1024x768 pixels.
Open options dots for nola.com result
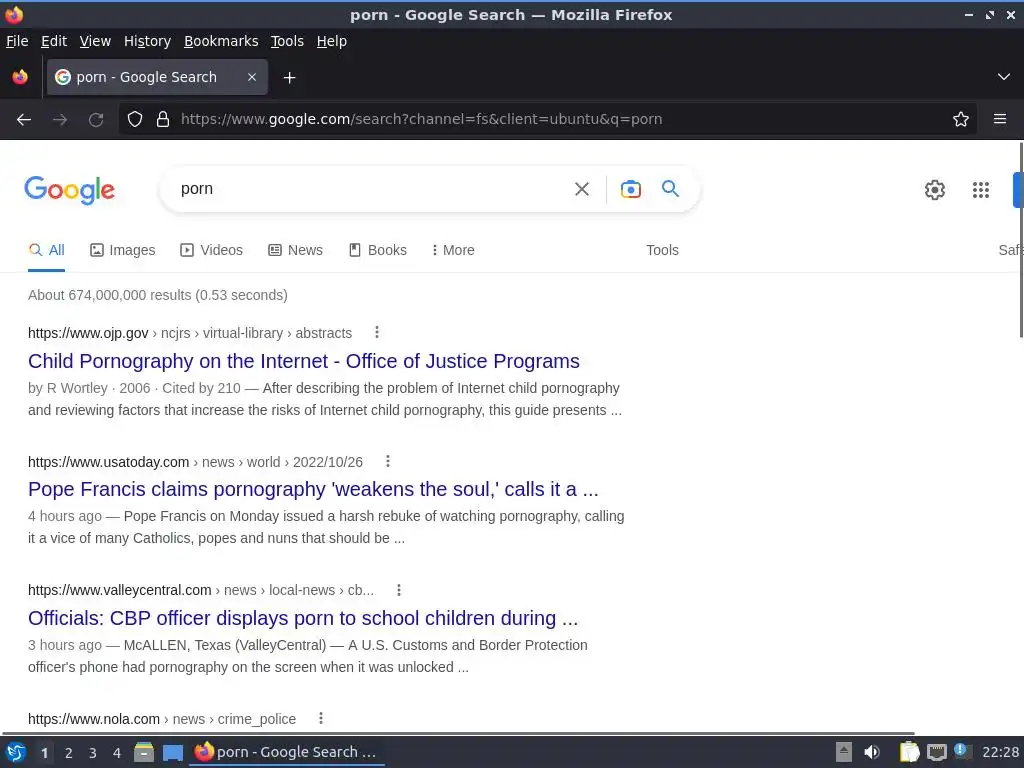(x=321, y=718)
